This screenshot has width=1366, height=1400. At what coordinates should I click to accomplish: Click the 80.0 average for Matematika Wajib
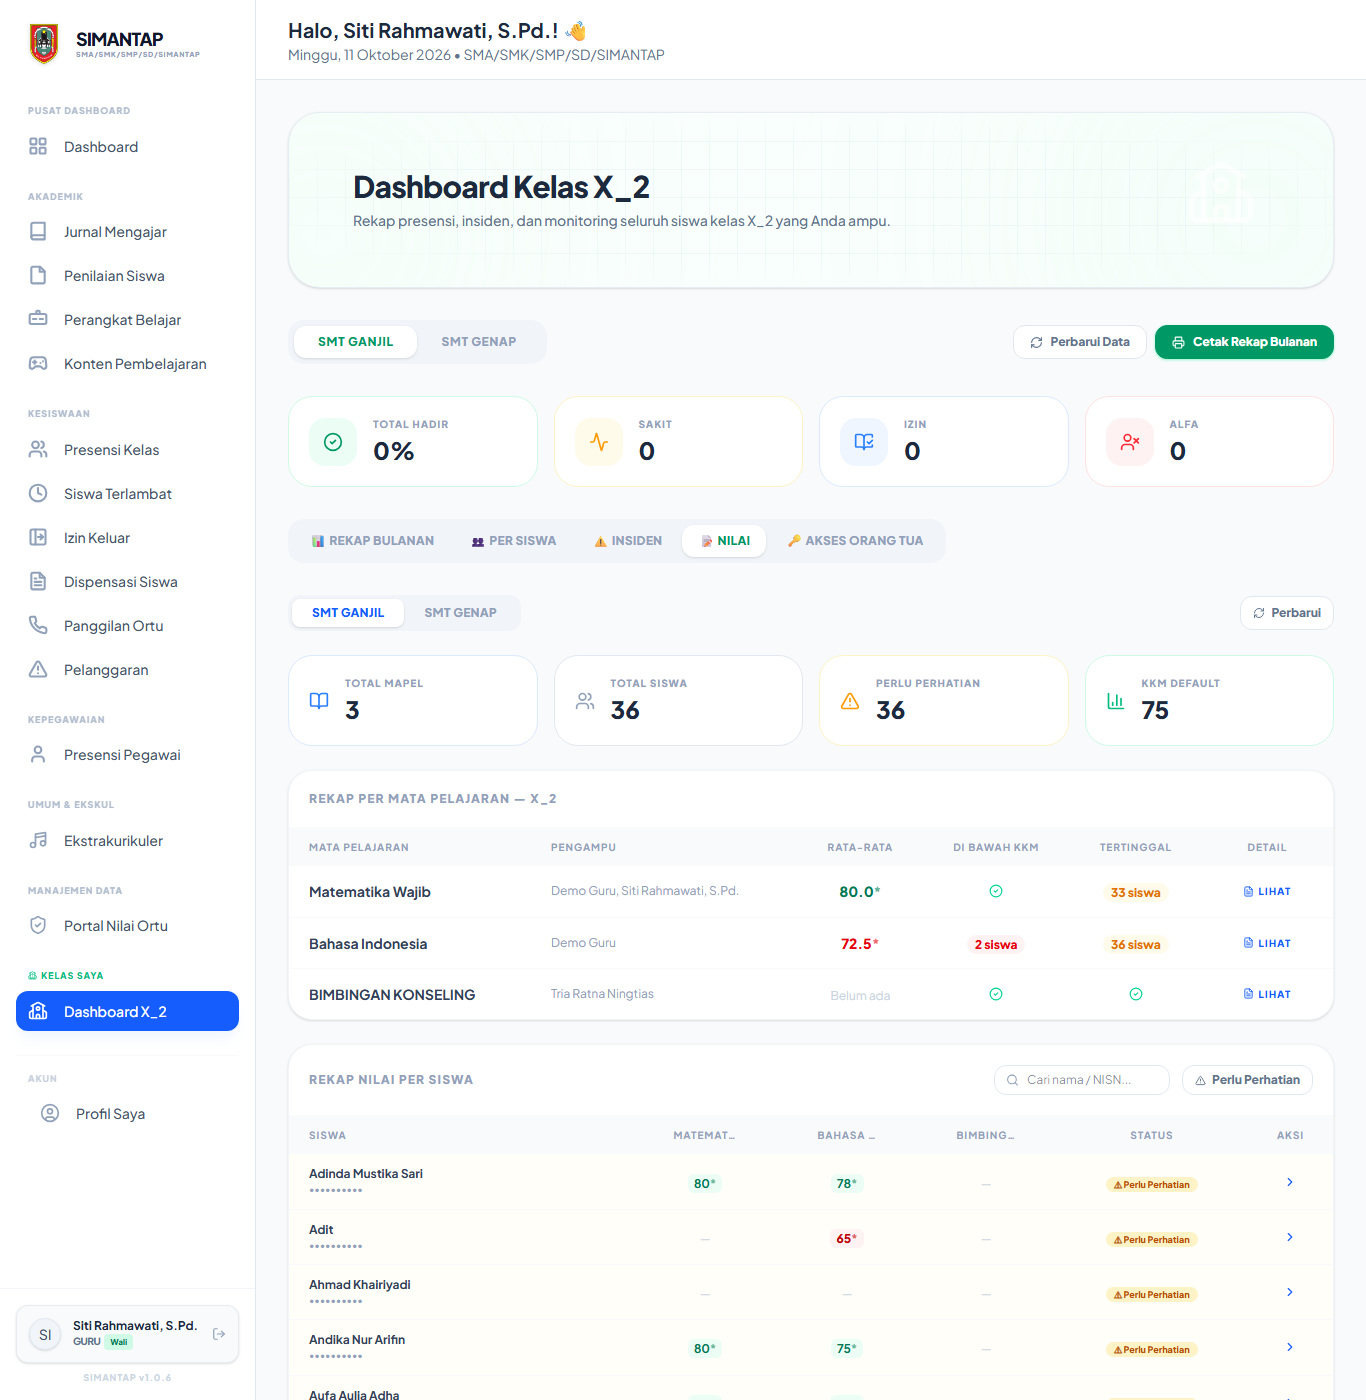click(860, 892)
